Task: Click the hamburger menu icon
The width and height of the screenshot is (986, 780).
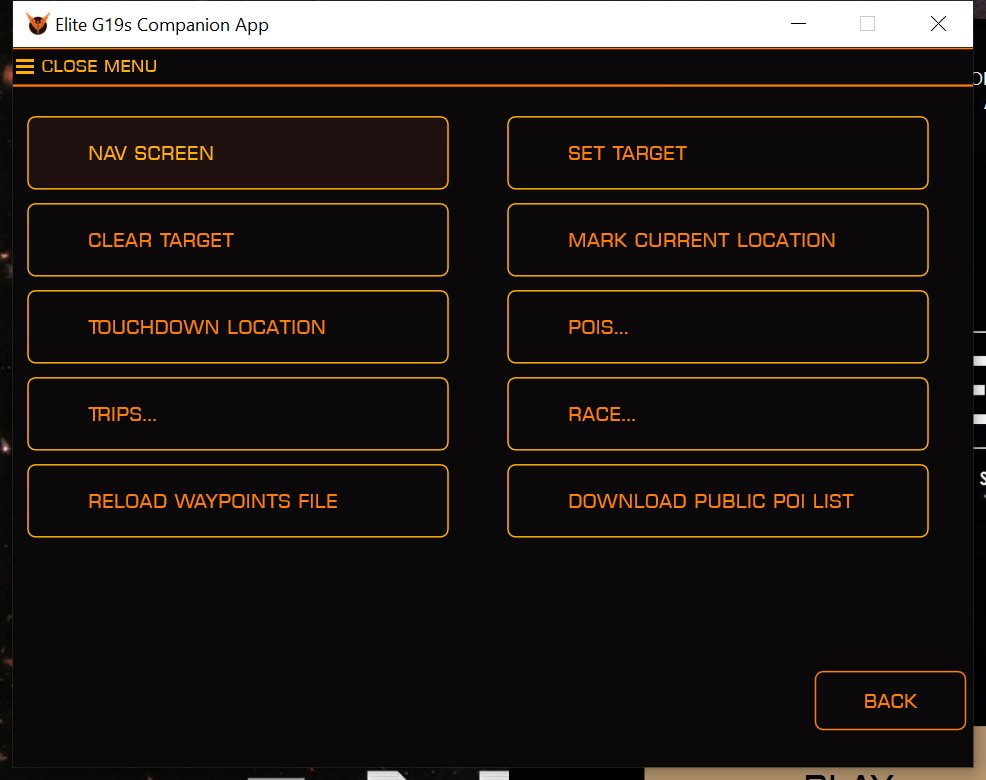Action: point(24,66)
